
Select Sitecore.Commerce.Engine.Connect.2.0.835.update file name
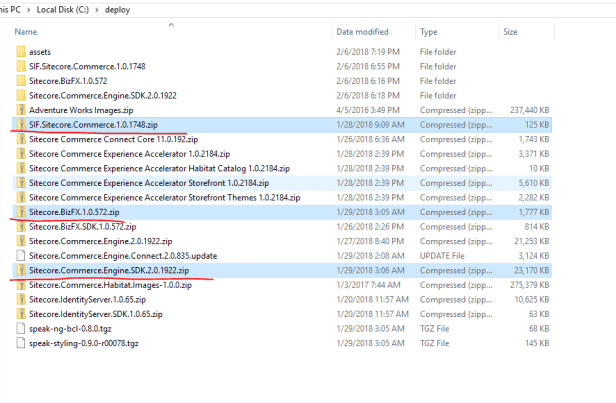123,256
